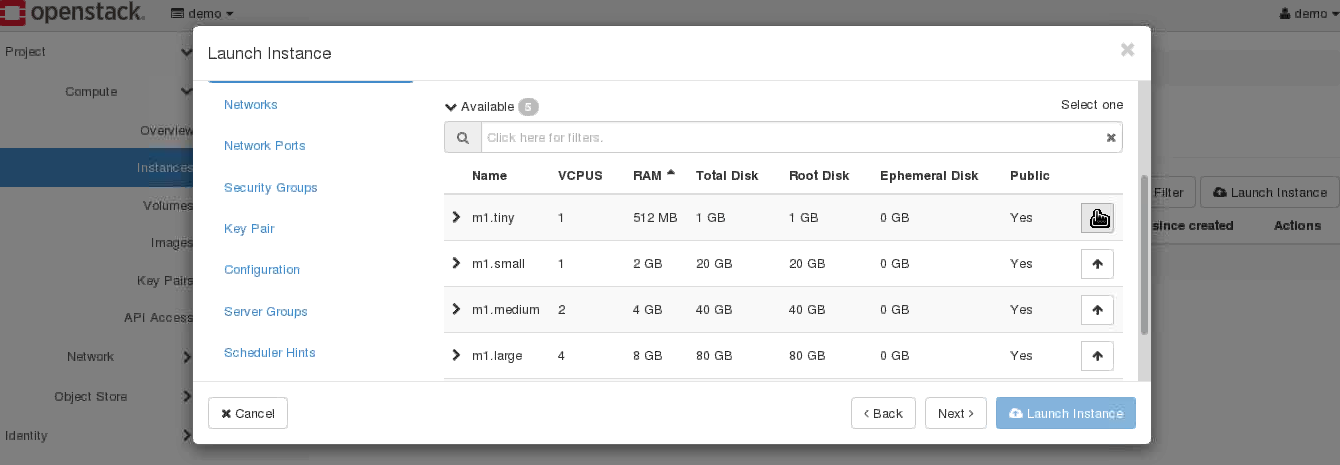The width and height of the screenshot is (1340, 465).
Task: Allocate the m1.large flavor using up arrow
Action: coord(1097,356)
